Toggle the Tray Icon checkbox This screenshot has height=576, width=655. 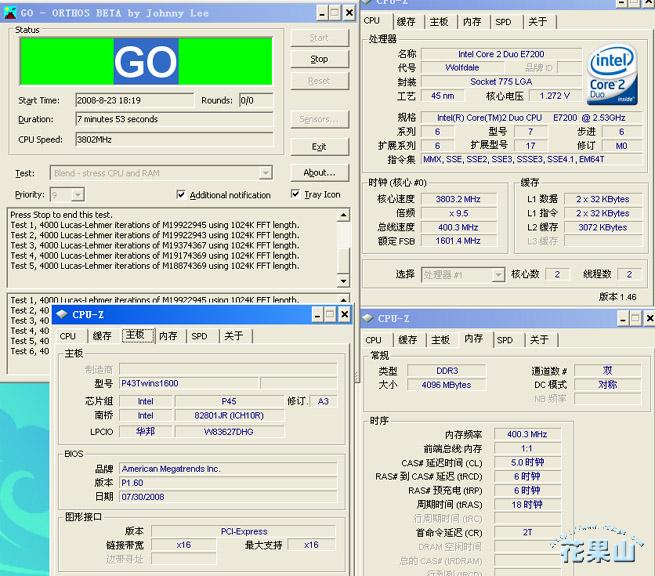click(295, 194)
